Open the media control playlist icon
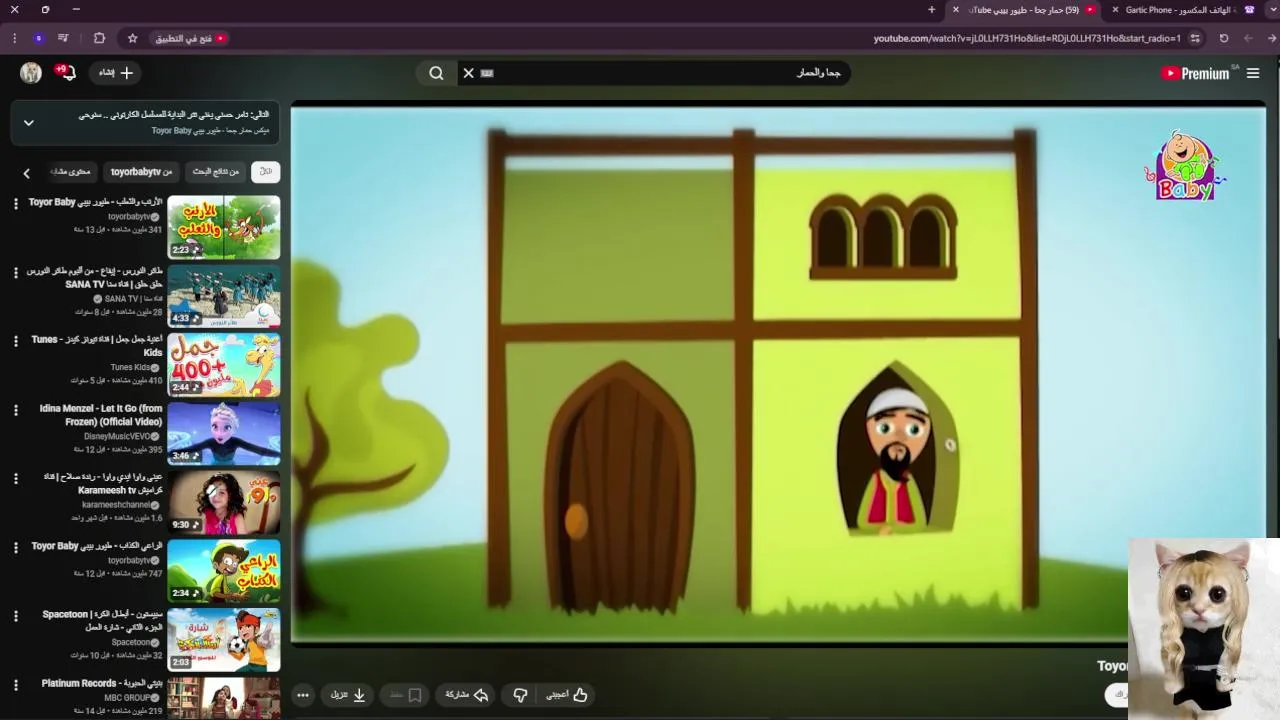The width and height of the screenshot is (1280, 720). [x=63, y=38]
